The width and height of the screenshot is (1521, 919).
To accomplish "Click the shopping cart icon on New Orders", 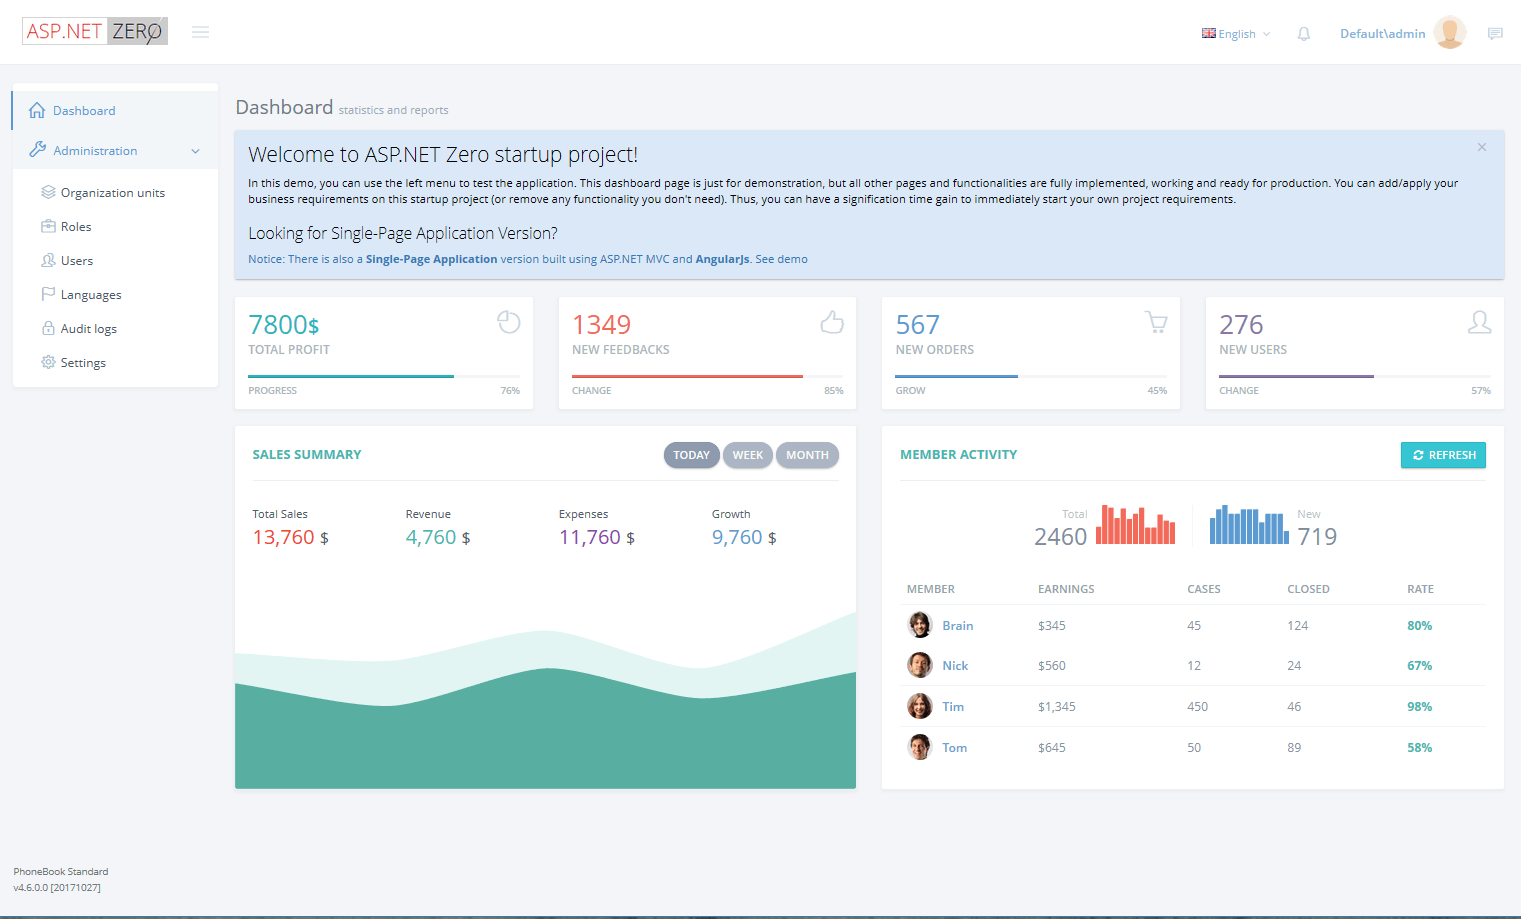I will tap(1155, 322).
